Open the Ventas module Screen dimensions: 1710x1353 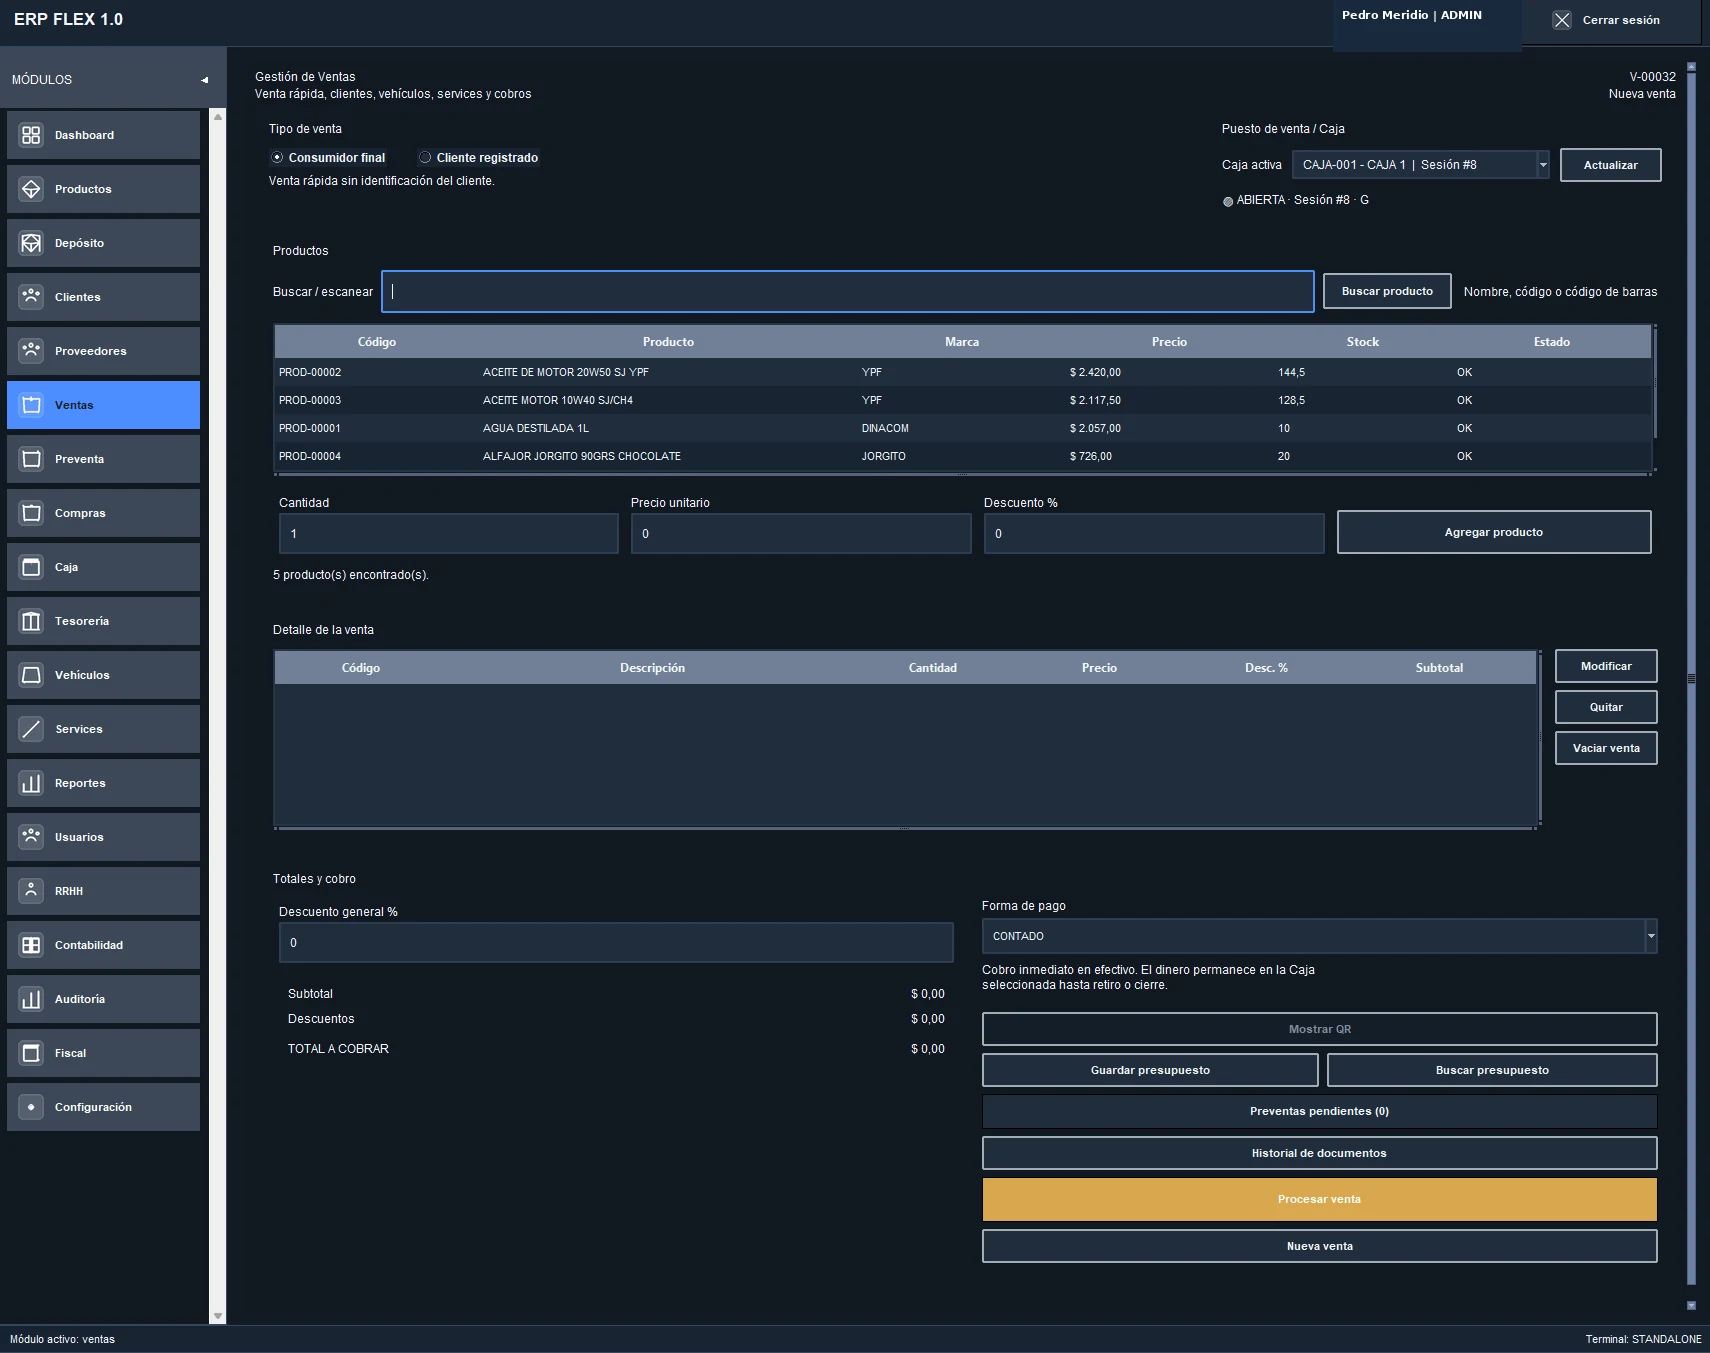pyautogui.click(x=103, y=405)
